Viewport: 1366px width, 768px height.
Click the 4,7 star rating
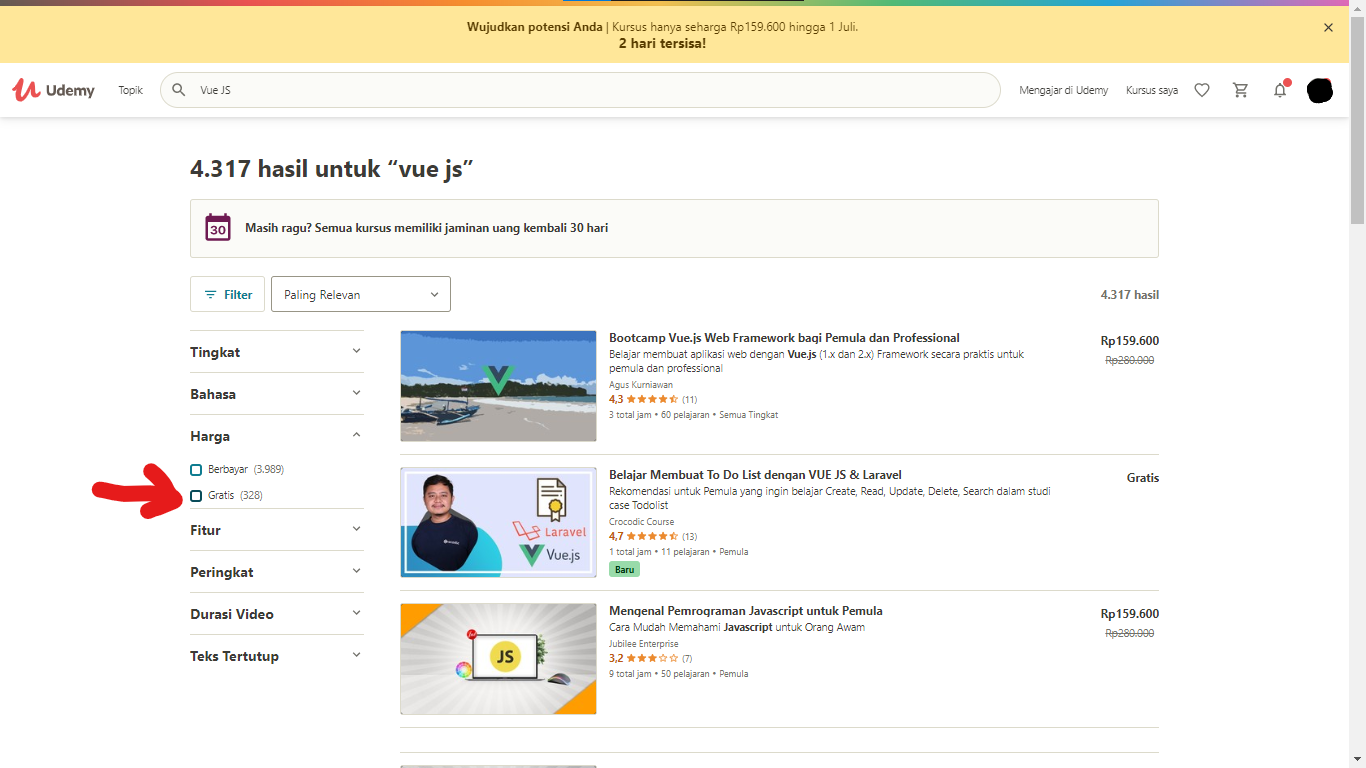(x=653, y=536)
